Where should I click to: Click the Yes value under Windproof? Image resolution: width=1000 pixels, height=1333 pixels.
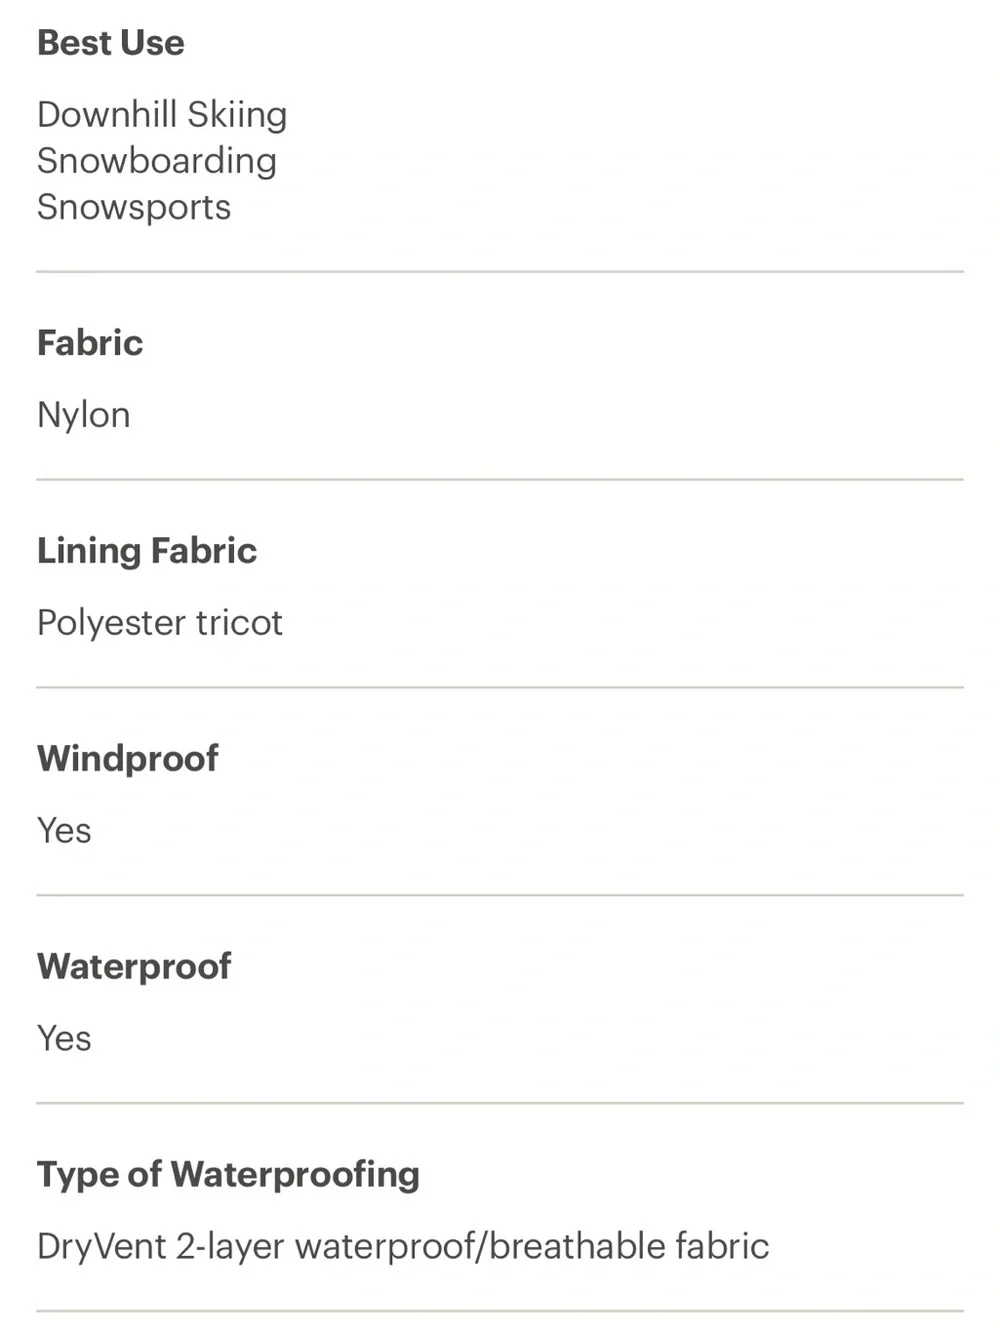(64, 831)
